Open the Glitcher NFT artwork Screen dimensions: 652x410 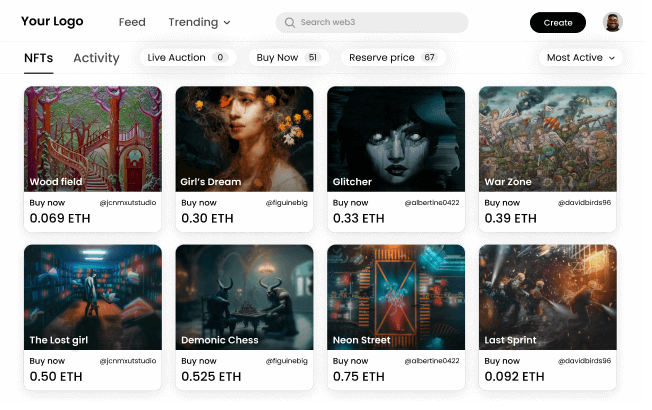(x=396, y=139)
